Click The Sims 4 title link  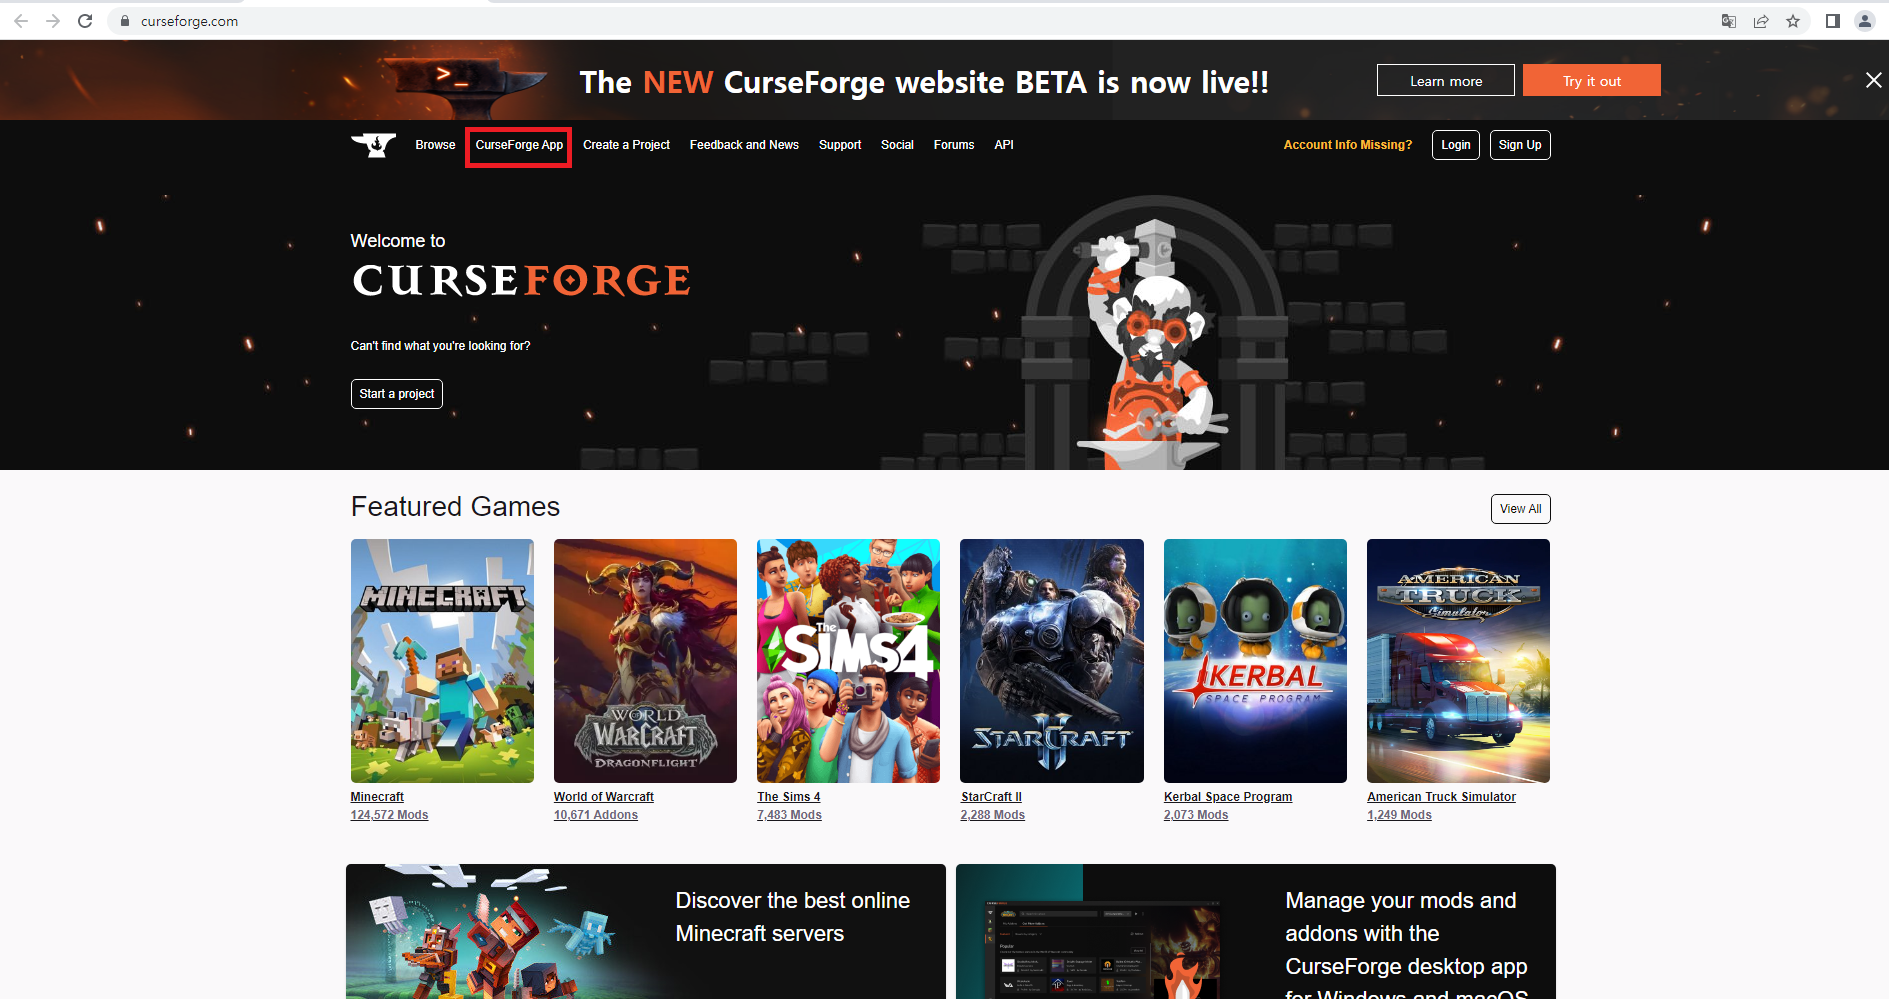(789, 797)
